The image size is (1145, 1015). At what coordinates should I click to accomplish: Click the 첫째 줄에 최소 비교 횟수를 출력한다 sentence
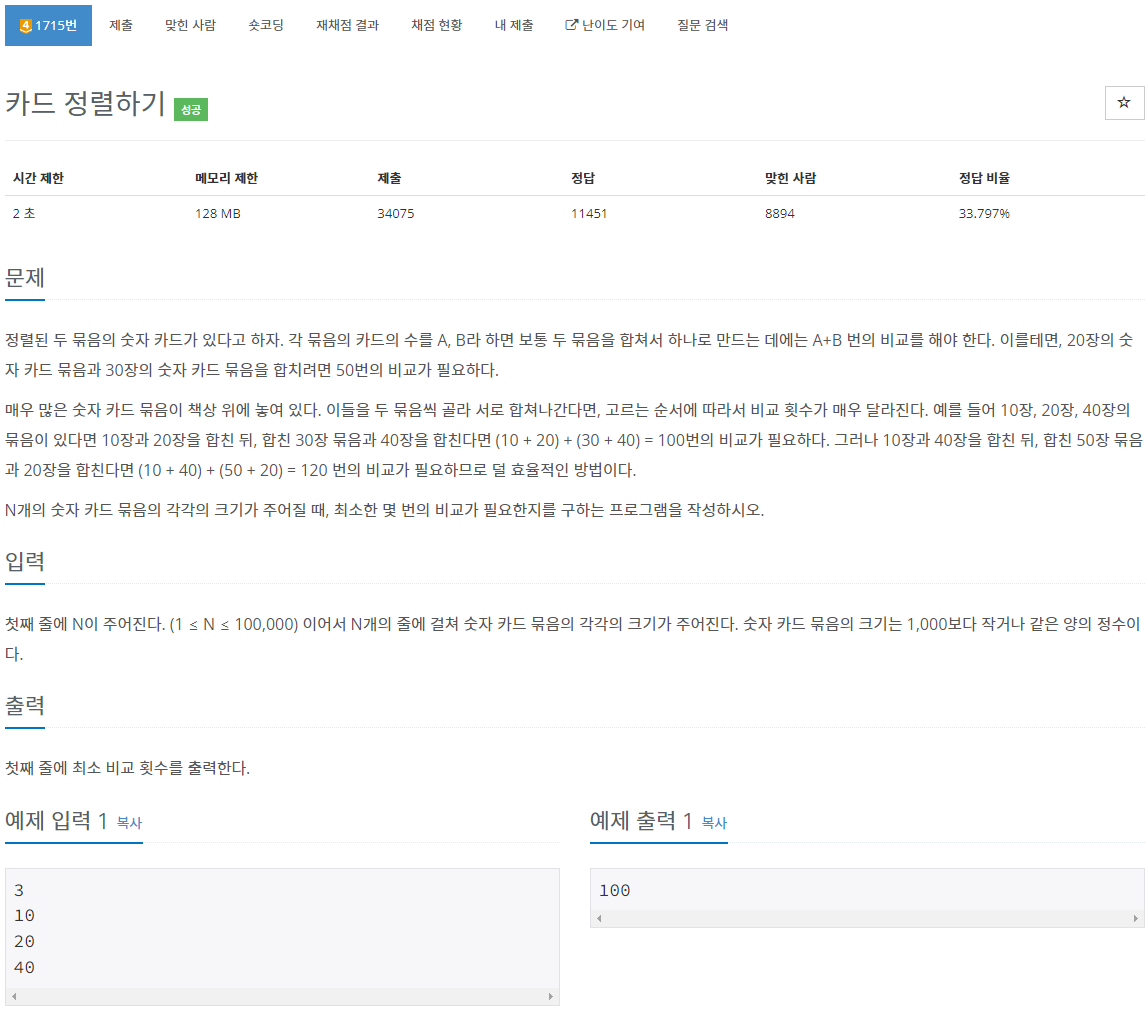pyautogui.click(x=128, y=768)
